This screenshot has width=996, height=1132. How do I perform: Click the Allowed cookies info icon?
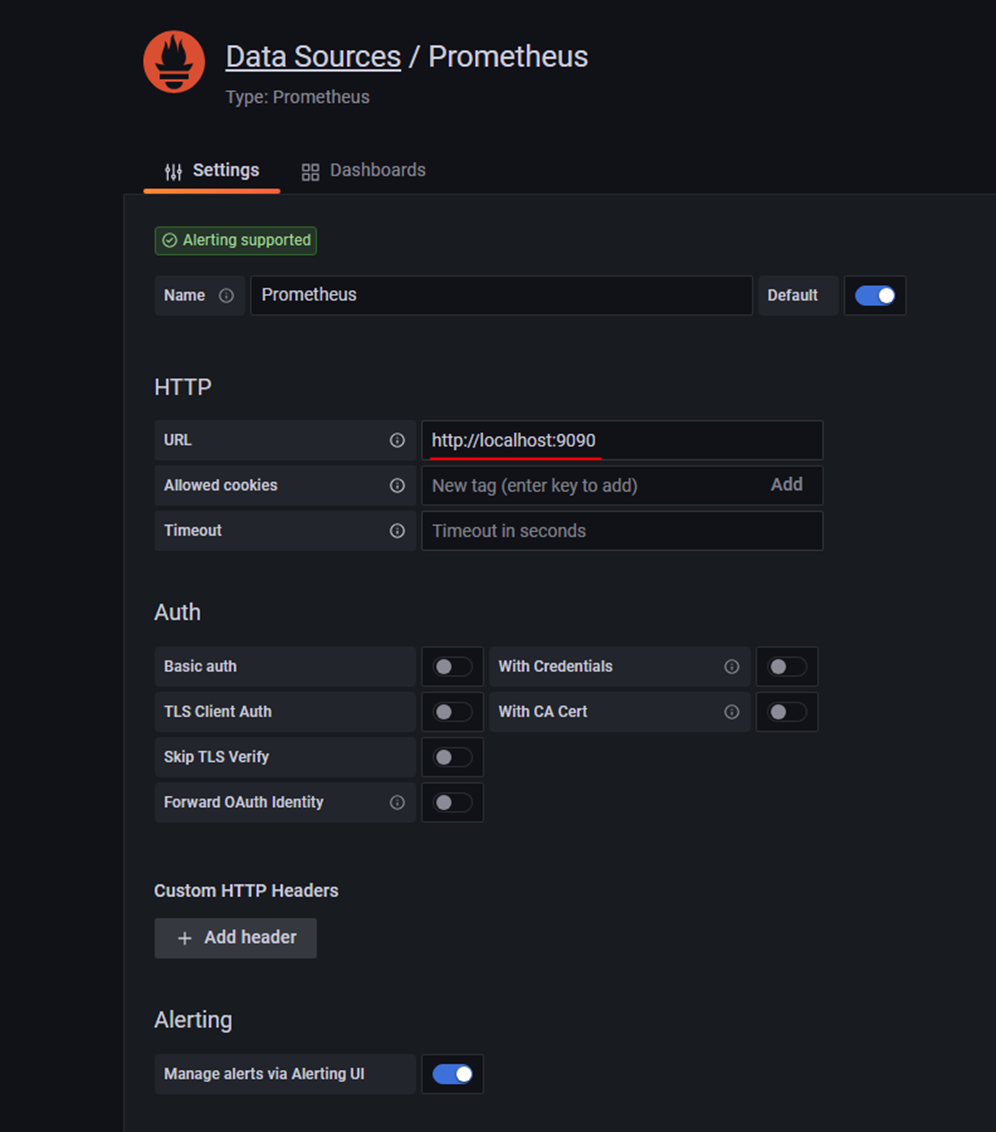(x=397, y=486)
